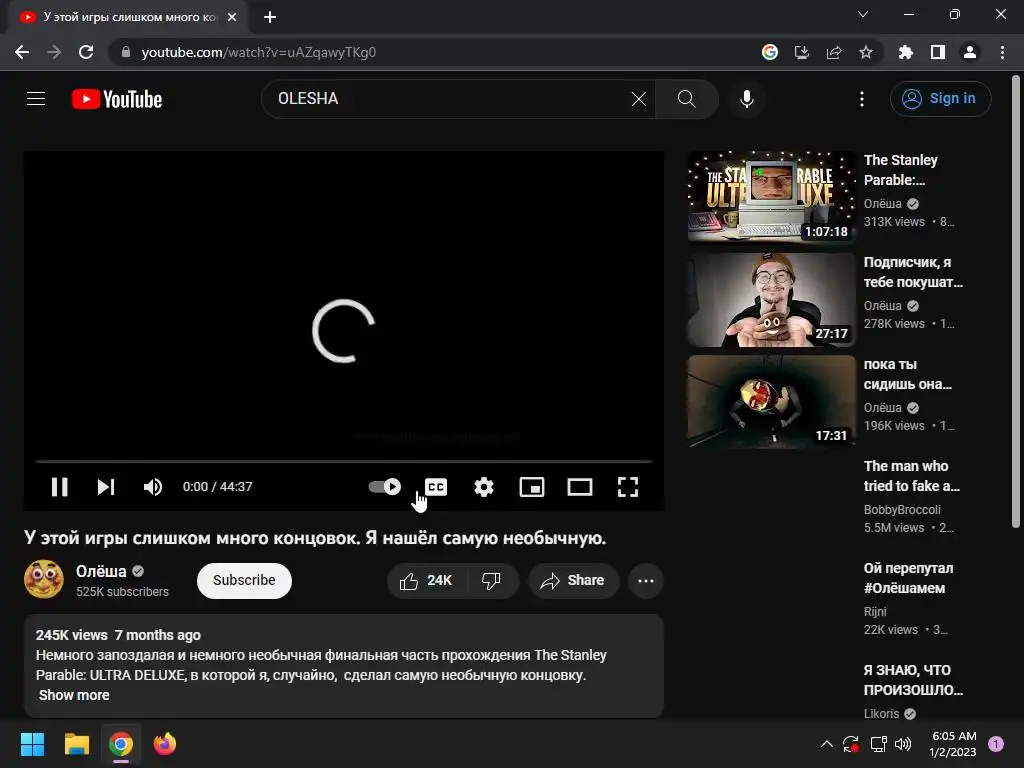
Task: Open 'Ой перепутал #Олёшамем' video
Action: (x=908, y=578)
